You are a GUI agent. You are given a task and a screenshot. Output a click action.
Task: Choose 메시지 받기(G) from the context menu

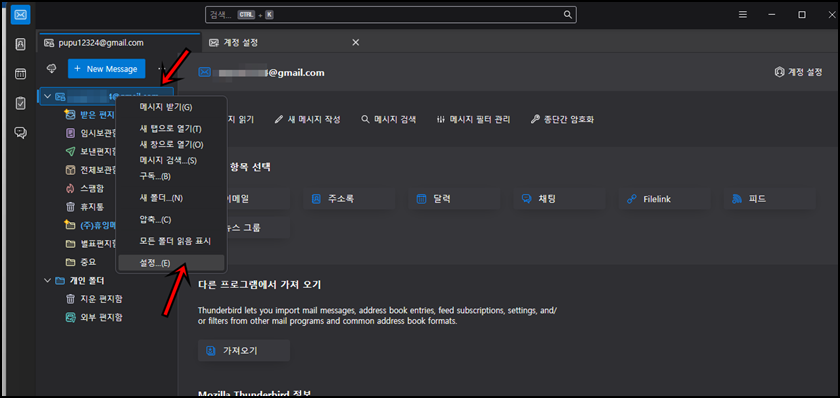[x=171, y=107]
